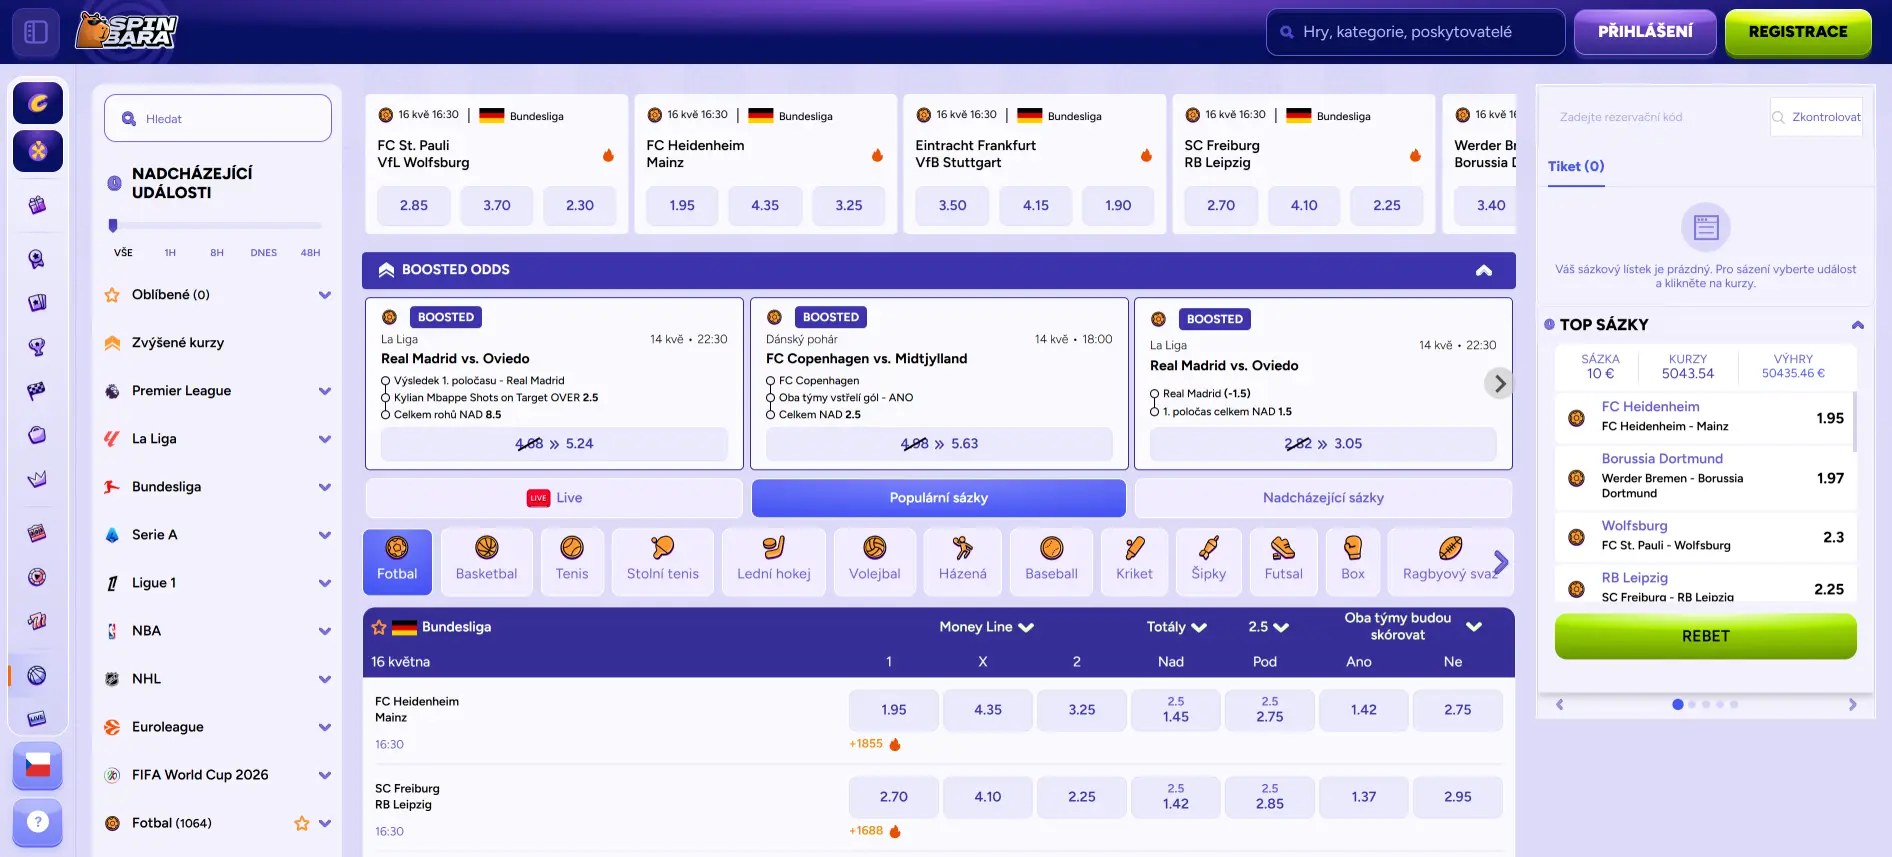
Task: Click the green REBET button
Action: pyautogui.click(x=1706, y=636)
